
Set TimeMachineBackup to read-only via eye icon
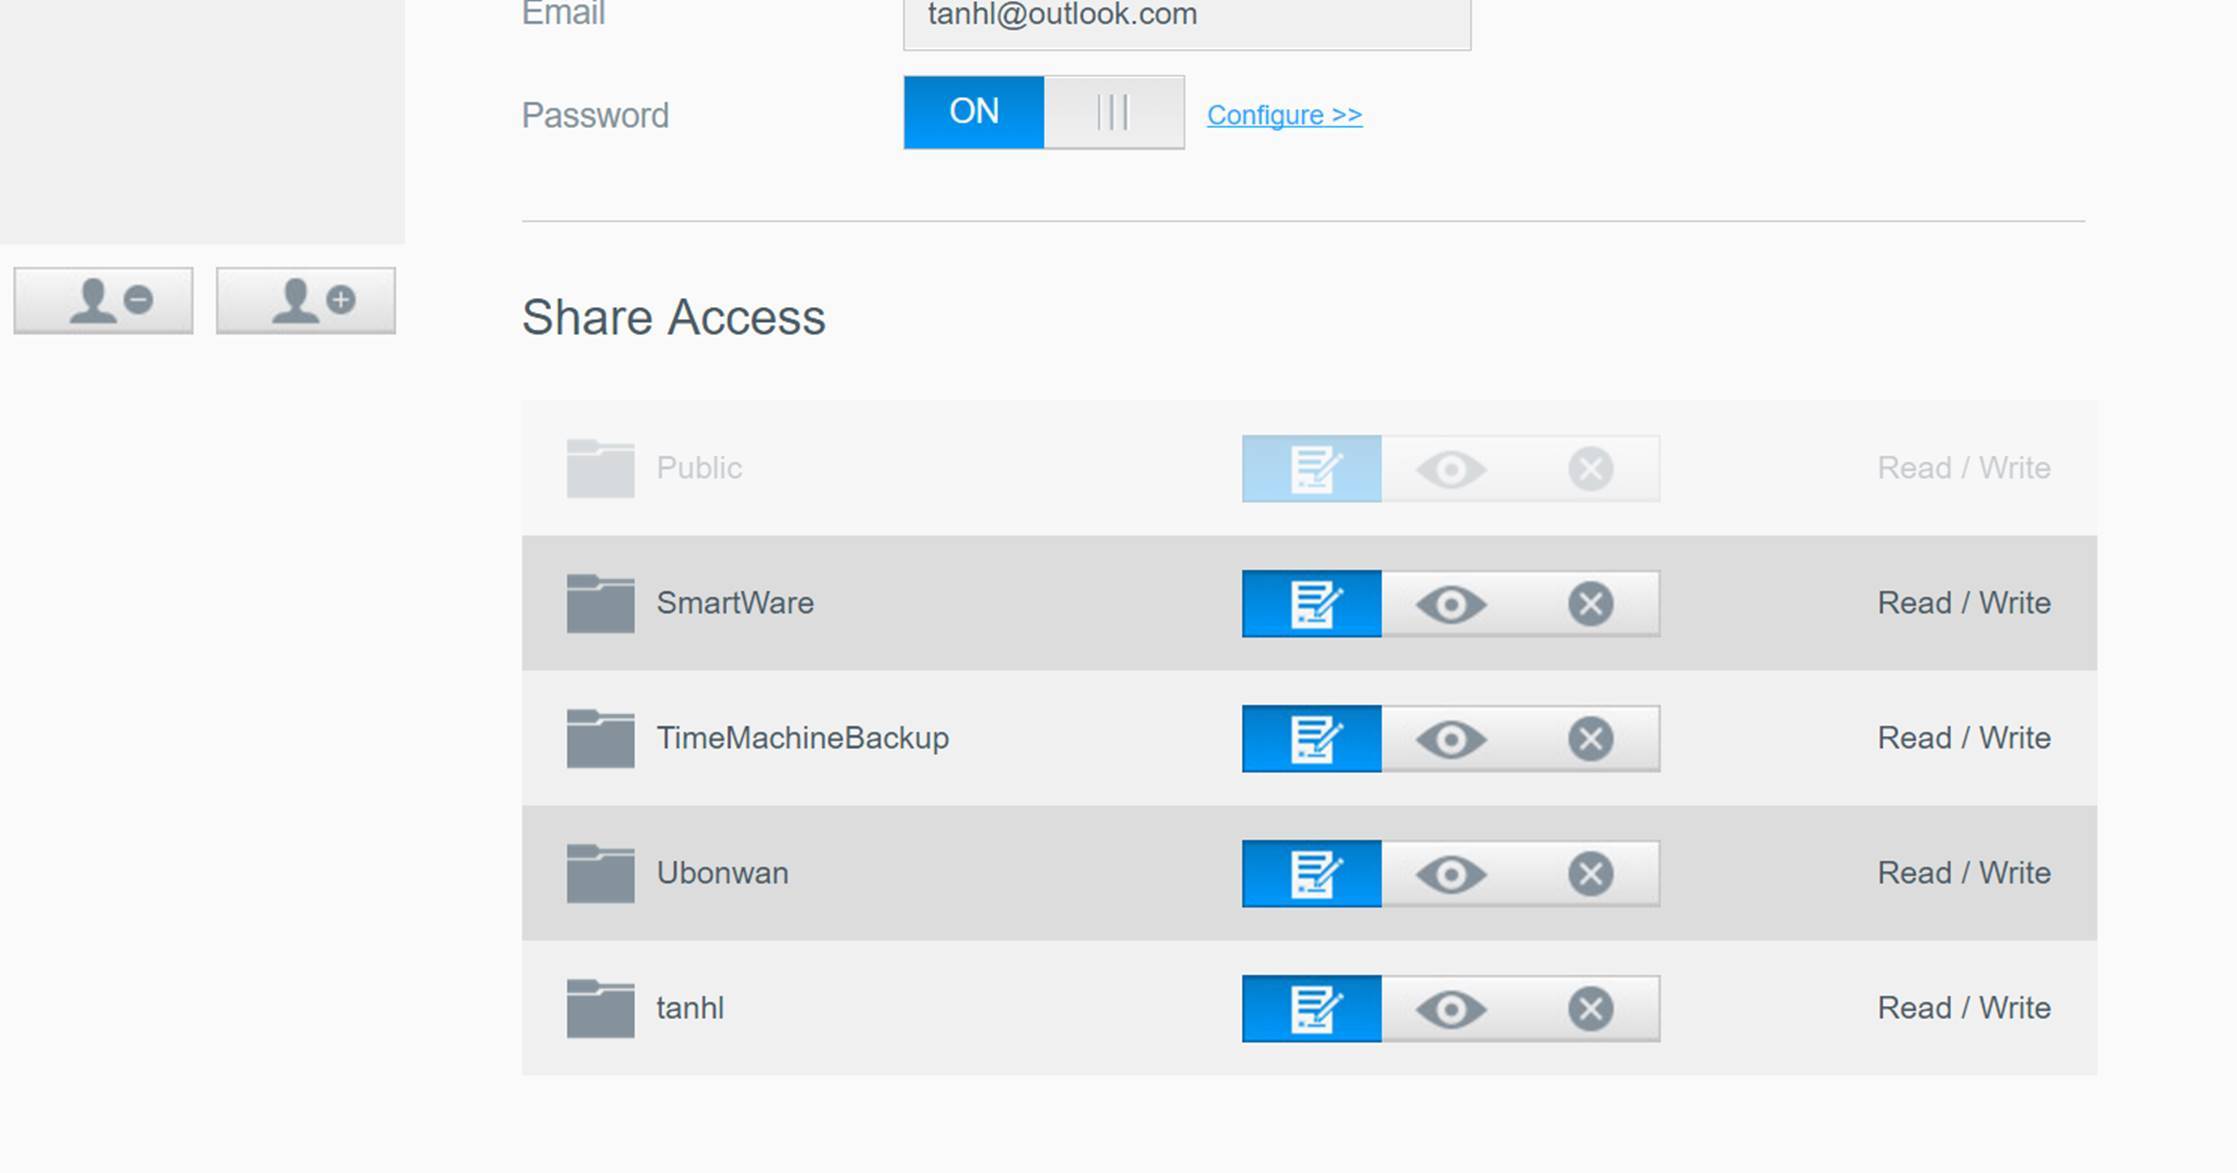point(1451,739)
